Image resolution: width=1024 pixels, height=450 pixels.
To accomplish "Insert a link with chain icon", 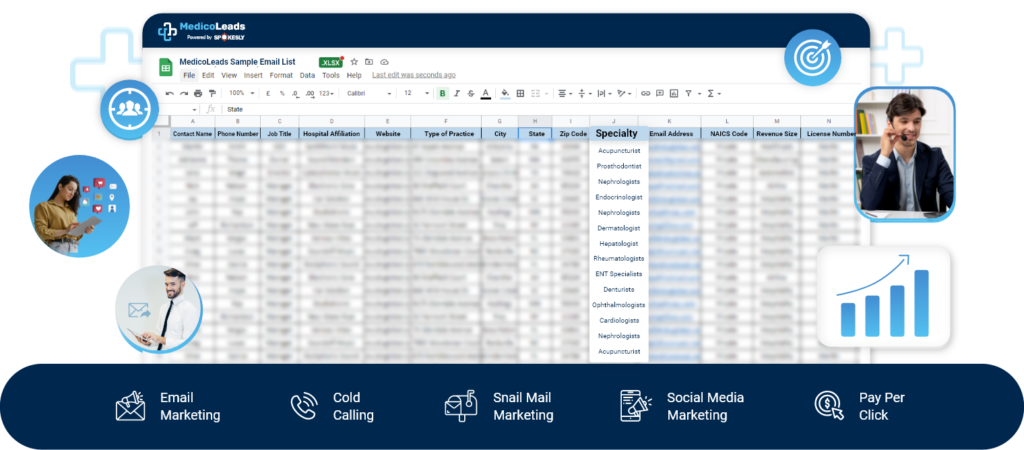I will [x=645, y=93].
